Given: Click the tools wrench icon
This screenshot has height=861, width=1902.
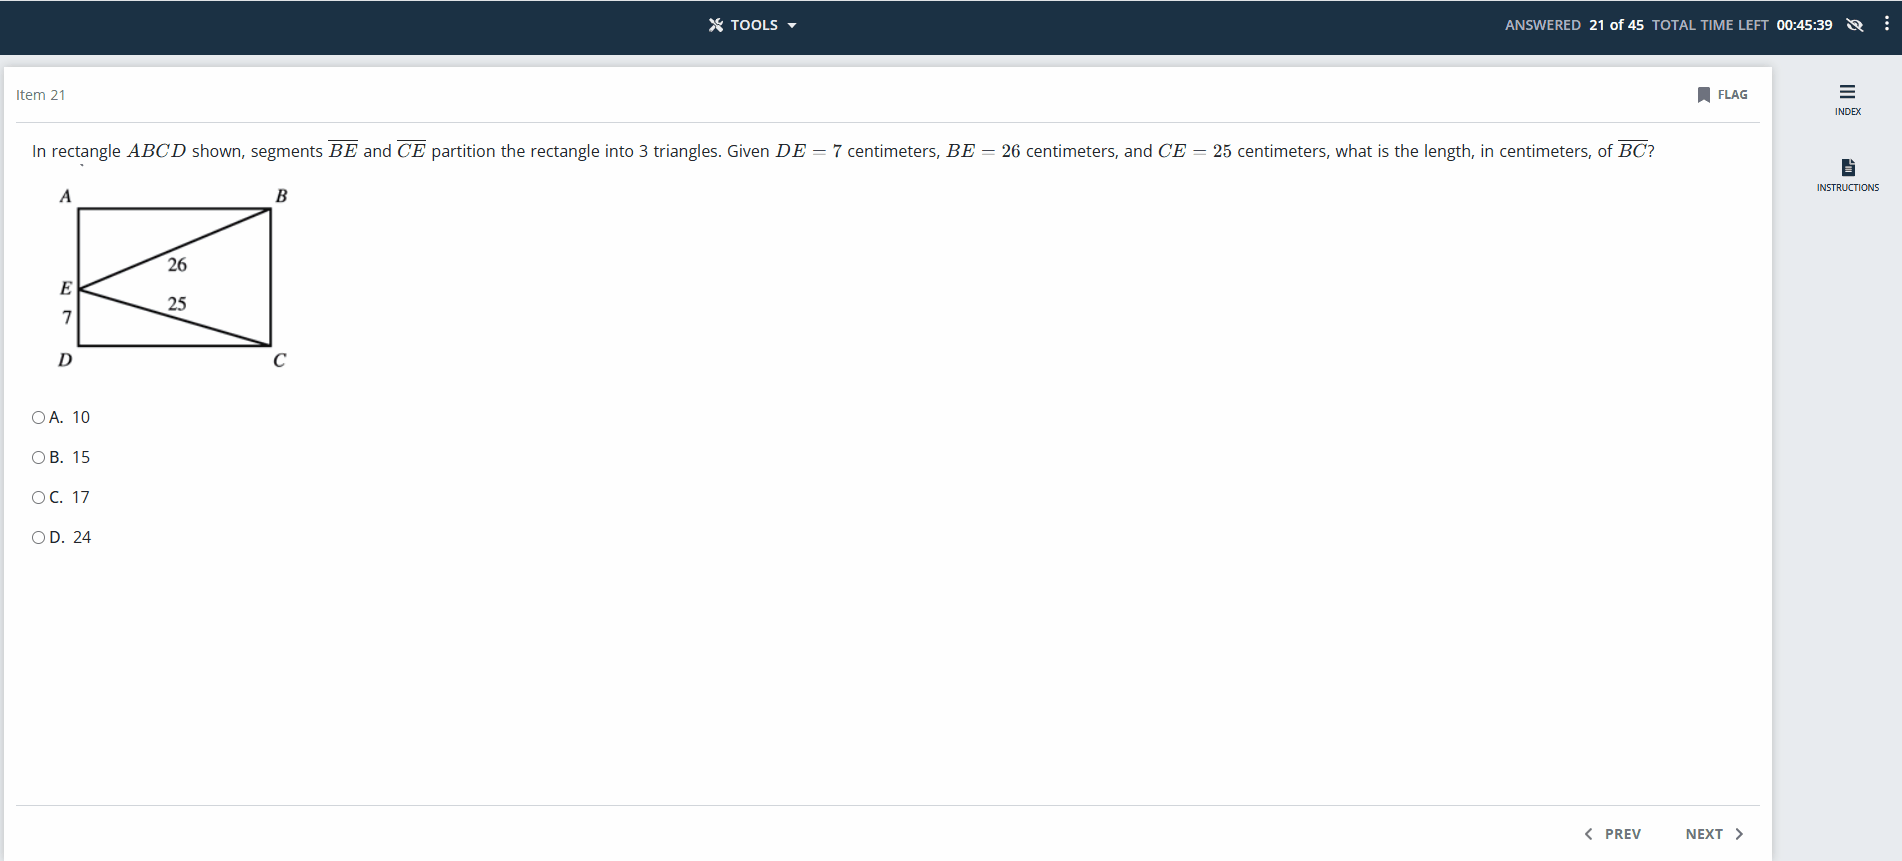Looking at the screenshot, I should (x=716, y=25).
